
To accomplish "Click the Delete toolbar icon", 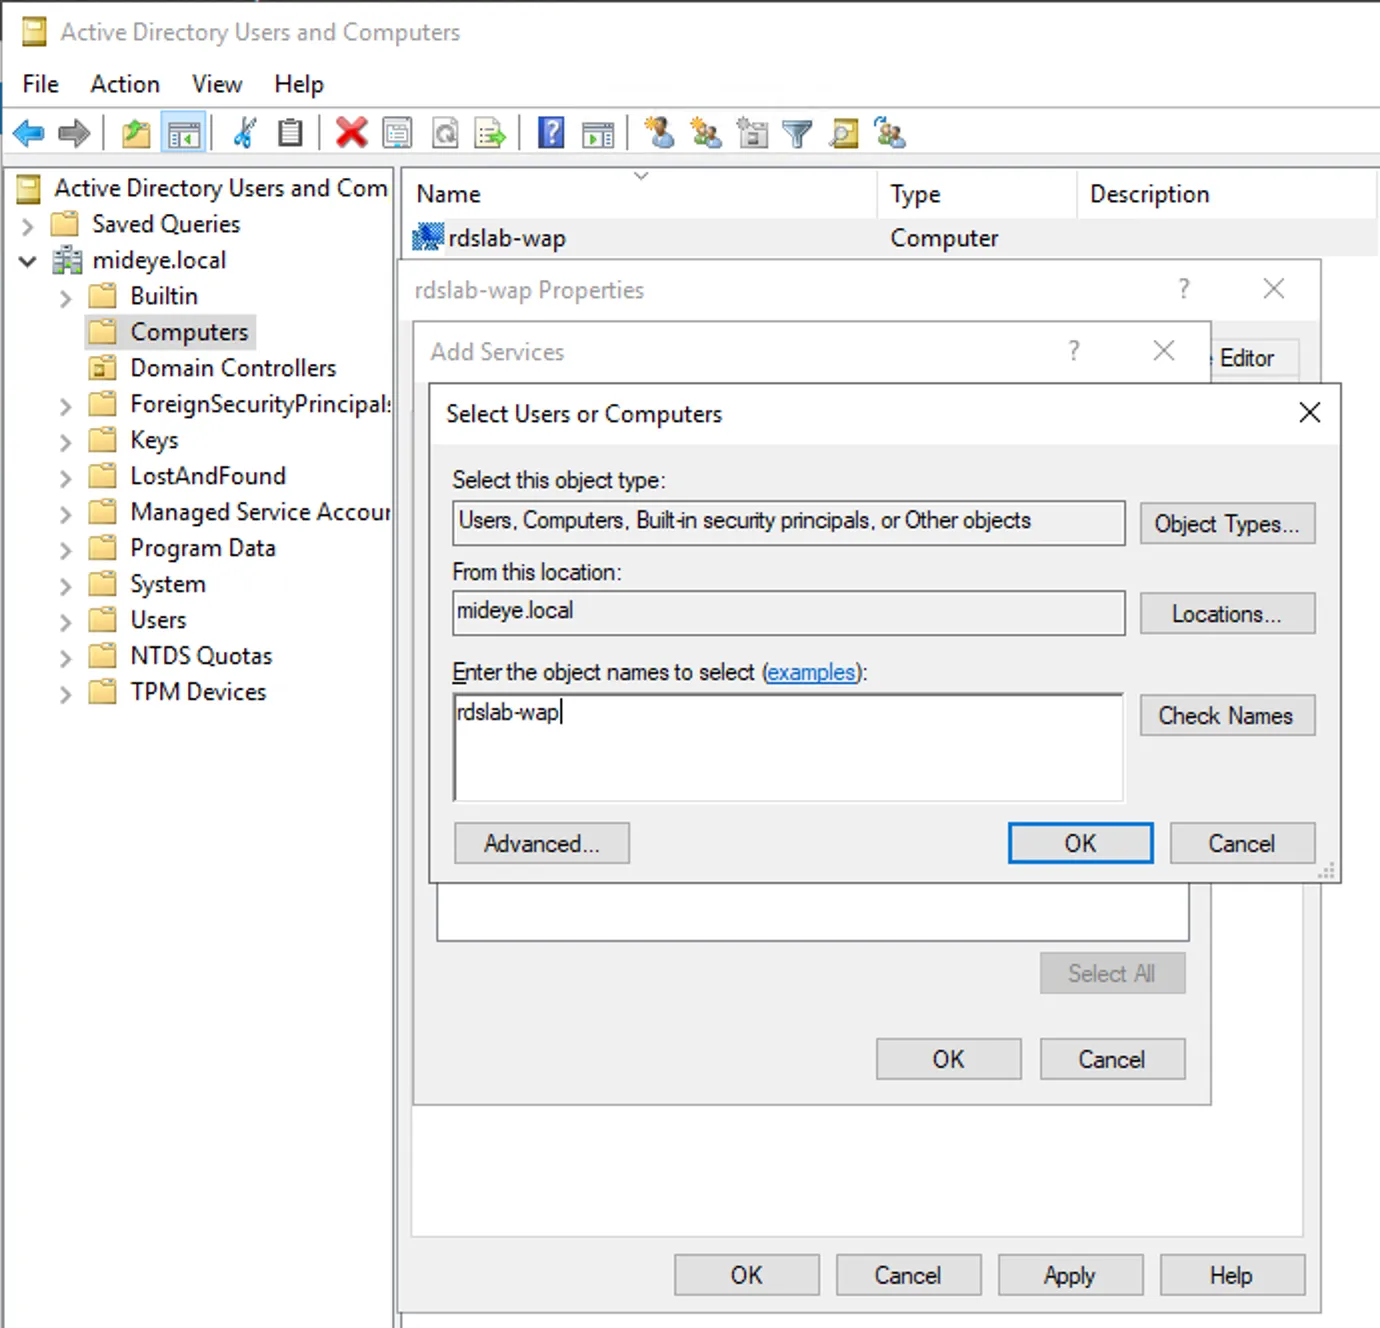I will 351,132.
